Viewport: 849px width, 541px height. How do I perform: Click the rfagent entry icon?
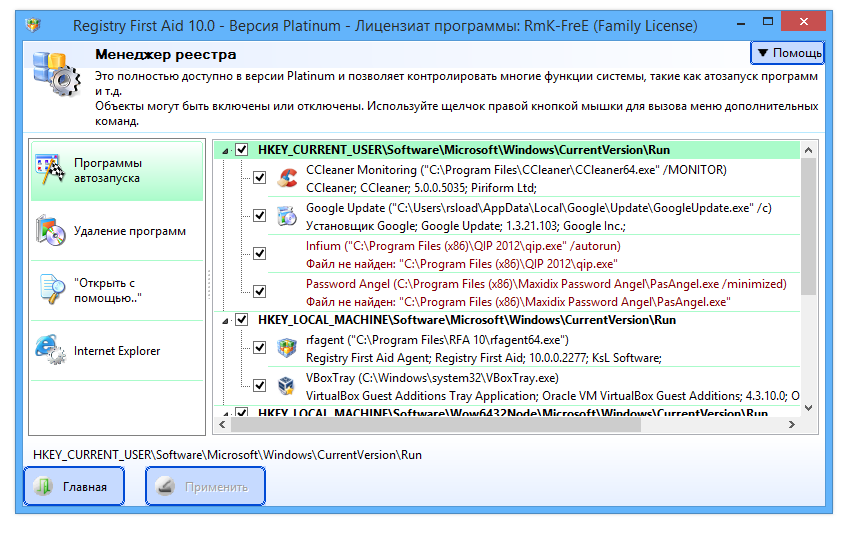[x=287, y=348]
